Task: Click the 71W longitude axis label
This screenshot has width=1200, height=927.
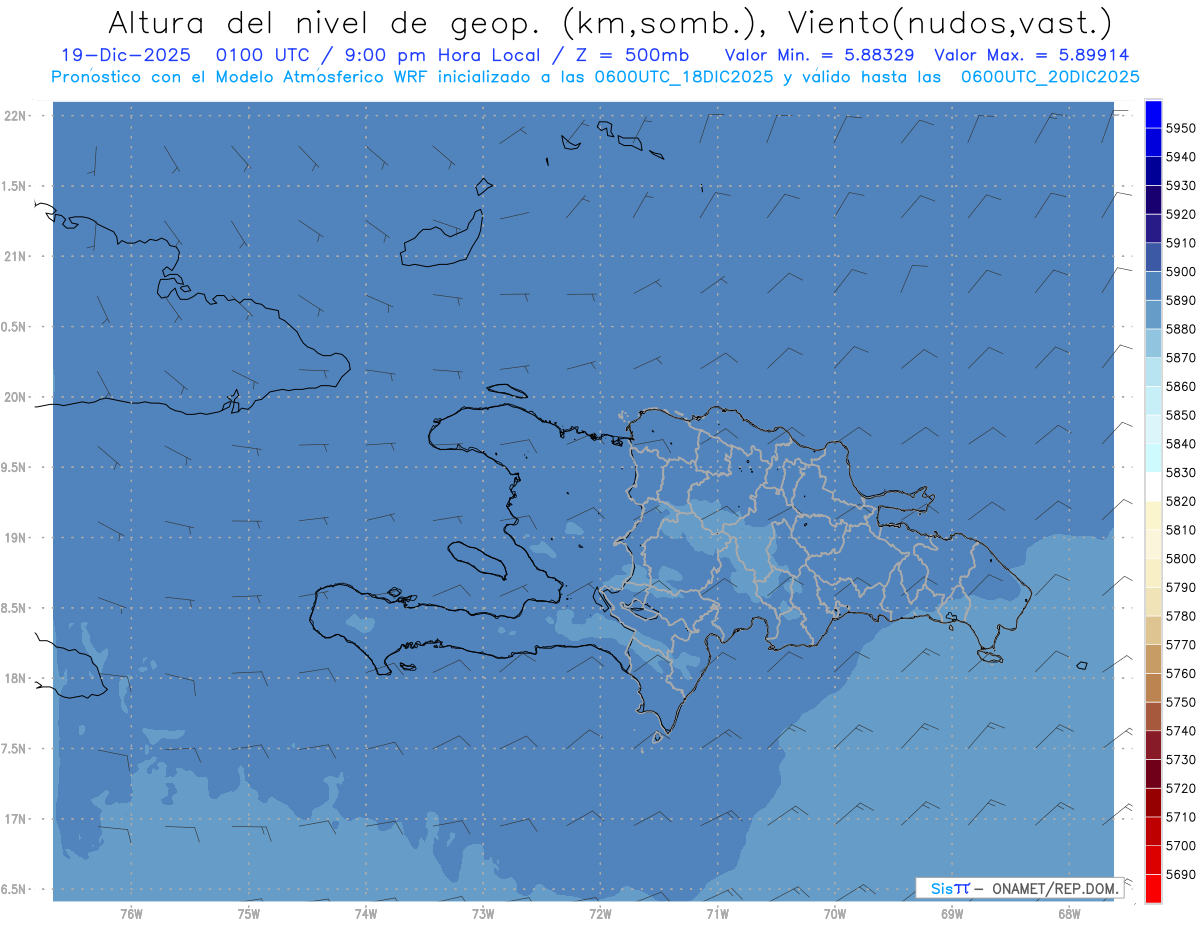Action: [x=717, y=913]
